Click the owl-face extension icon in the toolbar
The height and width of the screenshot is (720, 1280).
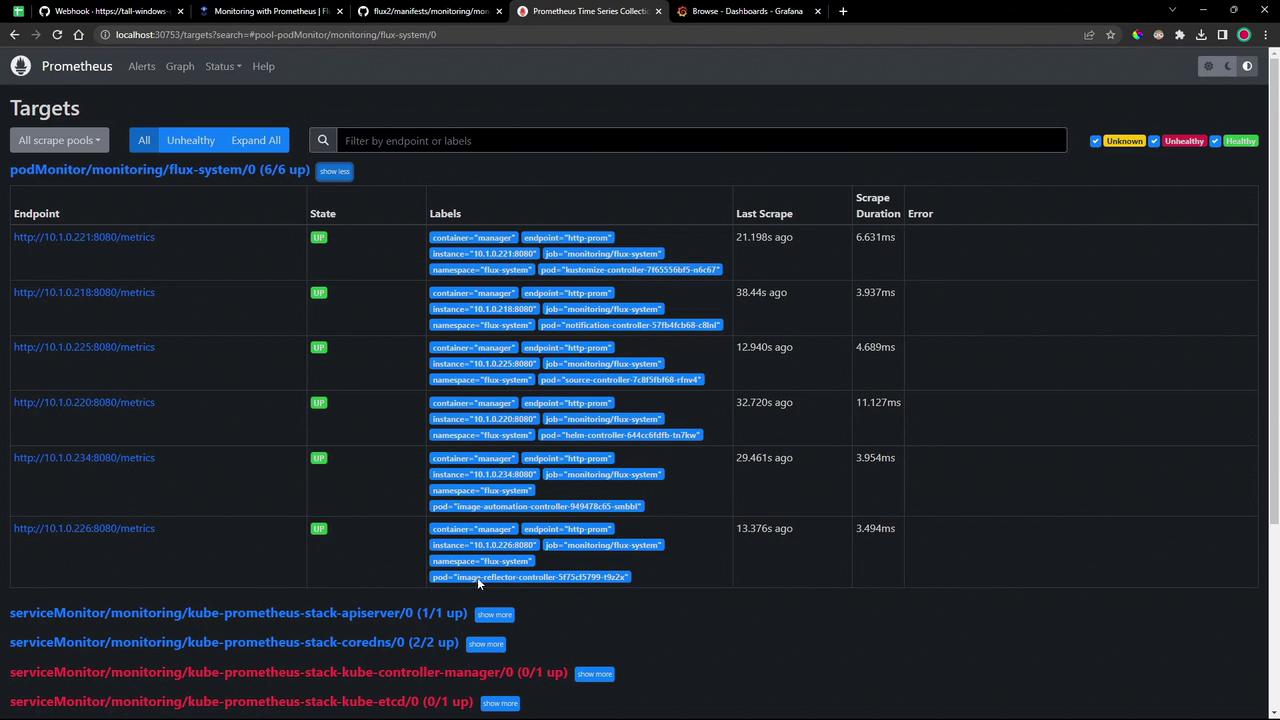click(1159, 35)
